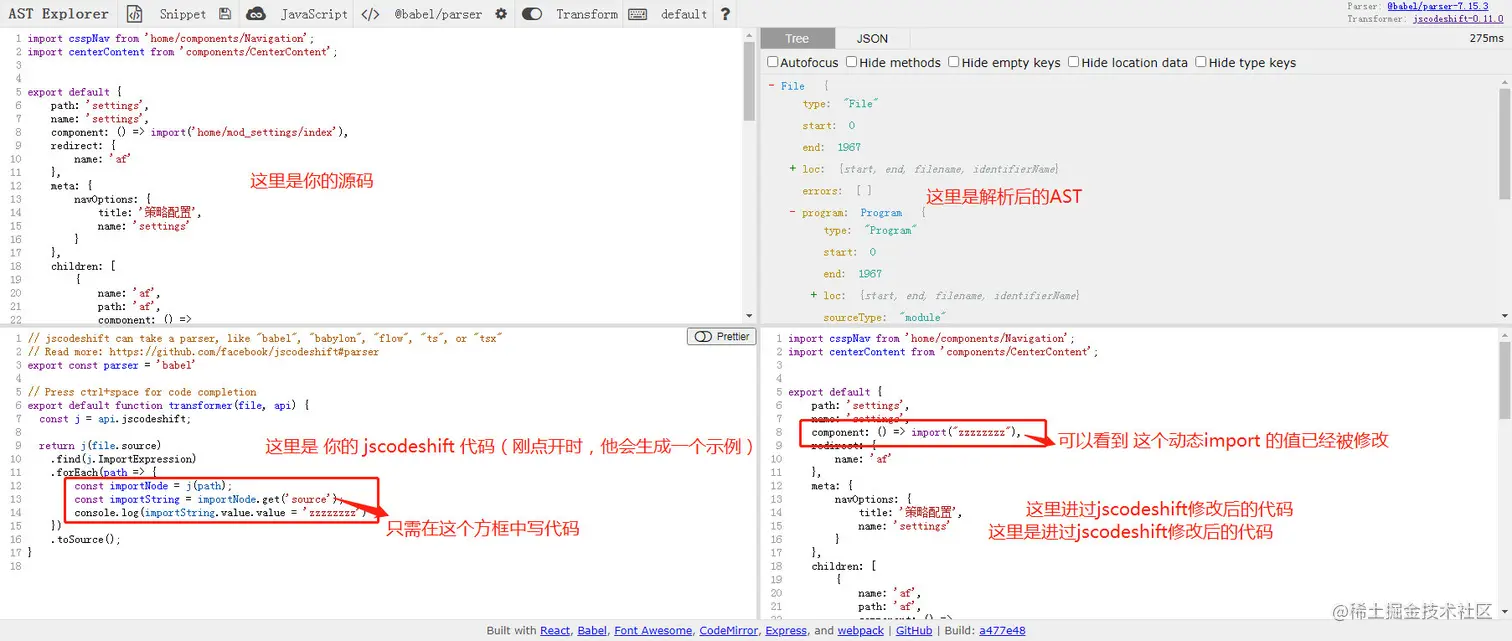Visit the GitHub link in the footer
Screen dimensions: 1512x641
913,630
